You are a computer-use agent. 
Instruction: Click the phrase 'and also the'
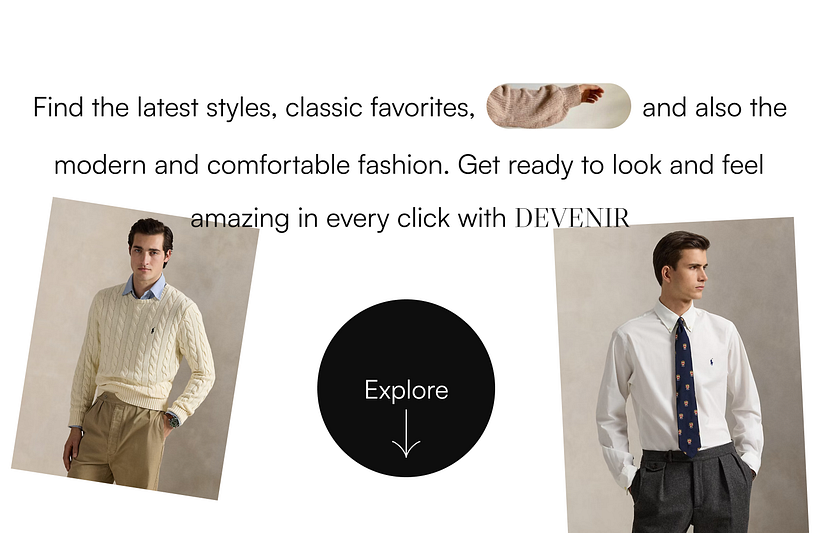click(x=714, y=108)
